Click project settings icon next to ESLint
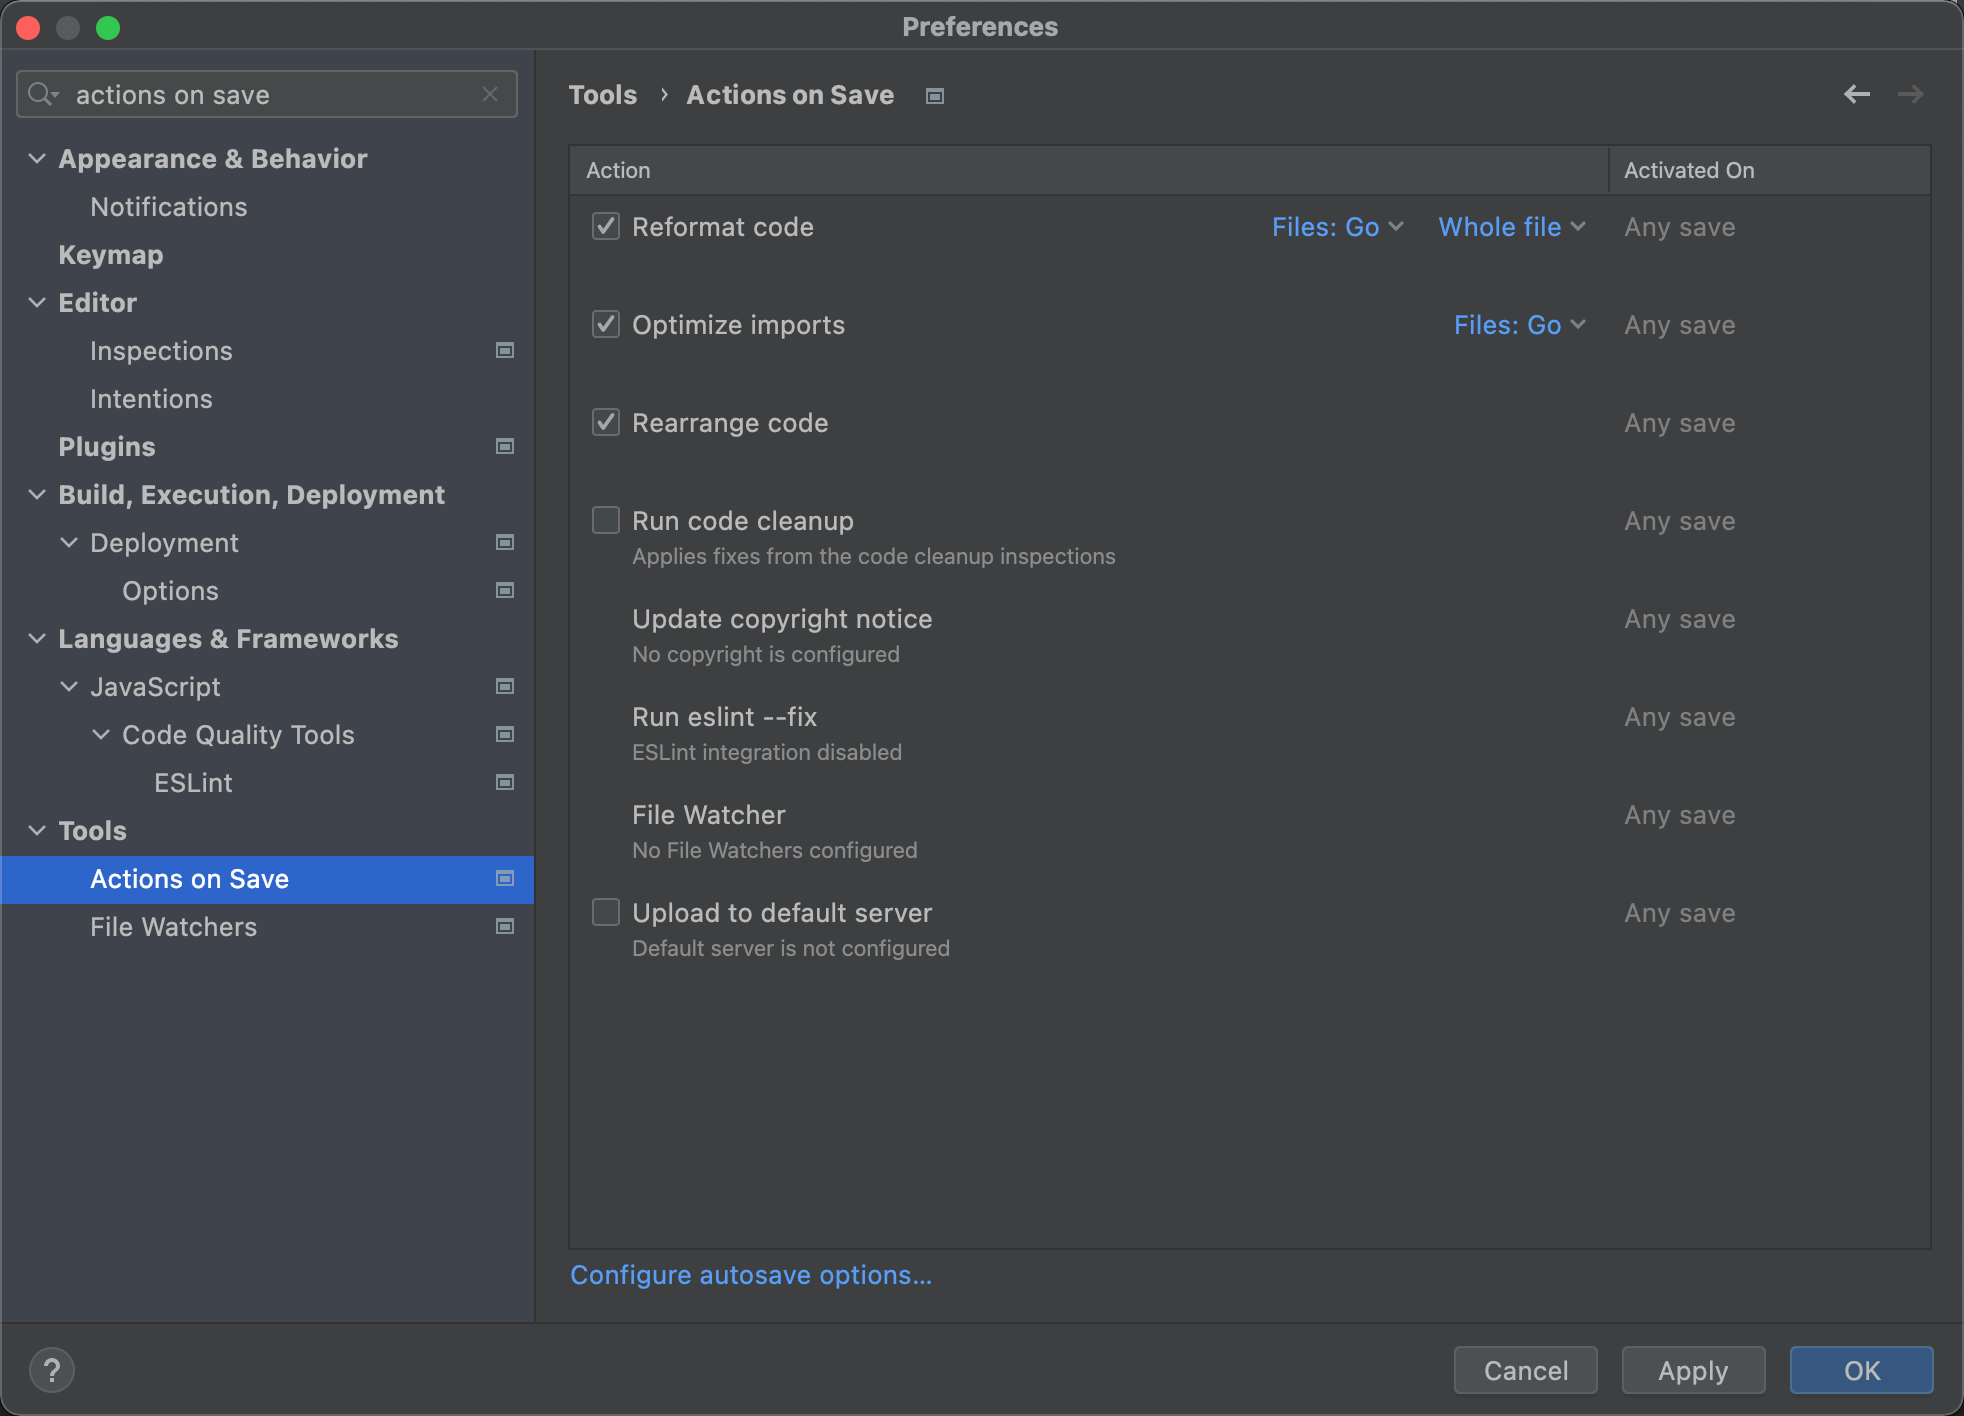 click(505, 782)
